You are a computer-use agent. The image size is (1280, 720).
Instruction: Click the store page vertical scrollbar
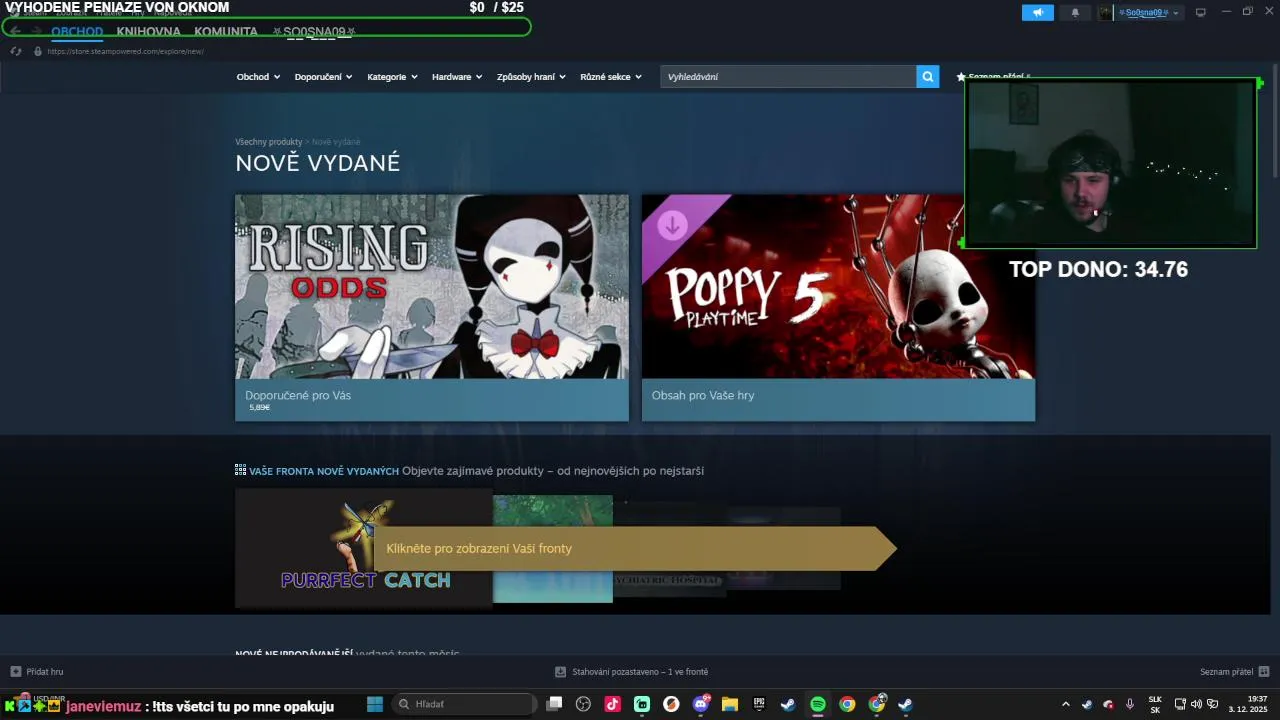[1274, 120]
